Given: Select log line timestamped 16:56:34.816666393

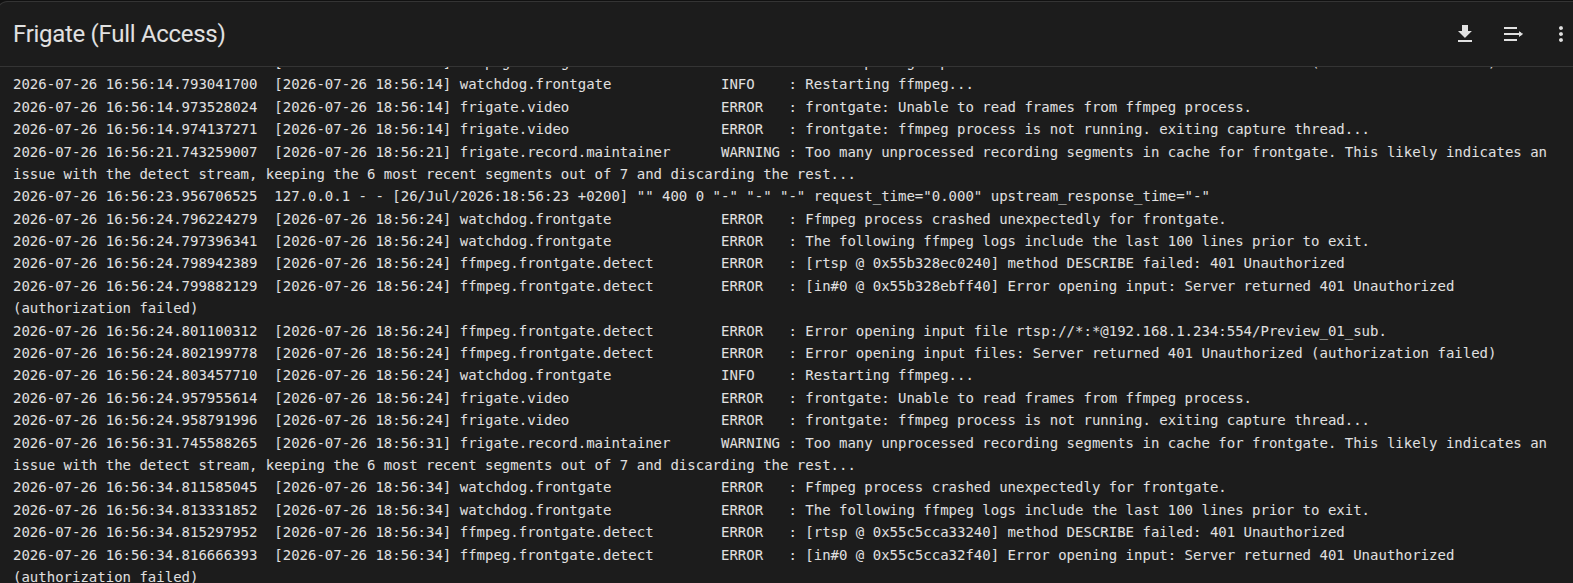Looking at the screenshot, I should tap(734, 565).
